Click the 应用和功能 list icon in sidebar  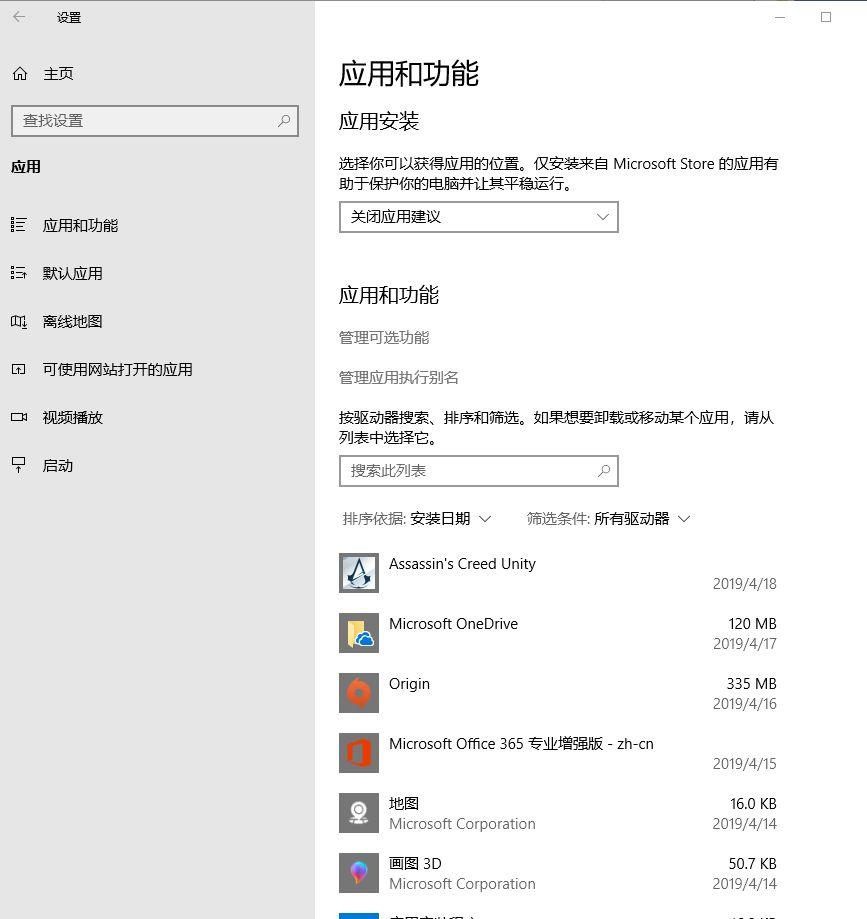click(19, 225)
